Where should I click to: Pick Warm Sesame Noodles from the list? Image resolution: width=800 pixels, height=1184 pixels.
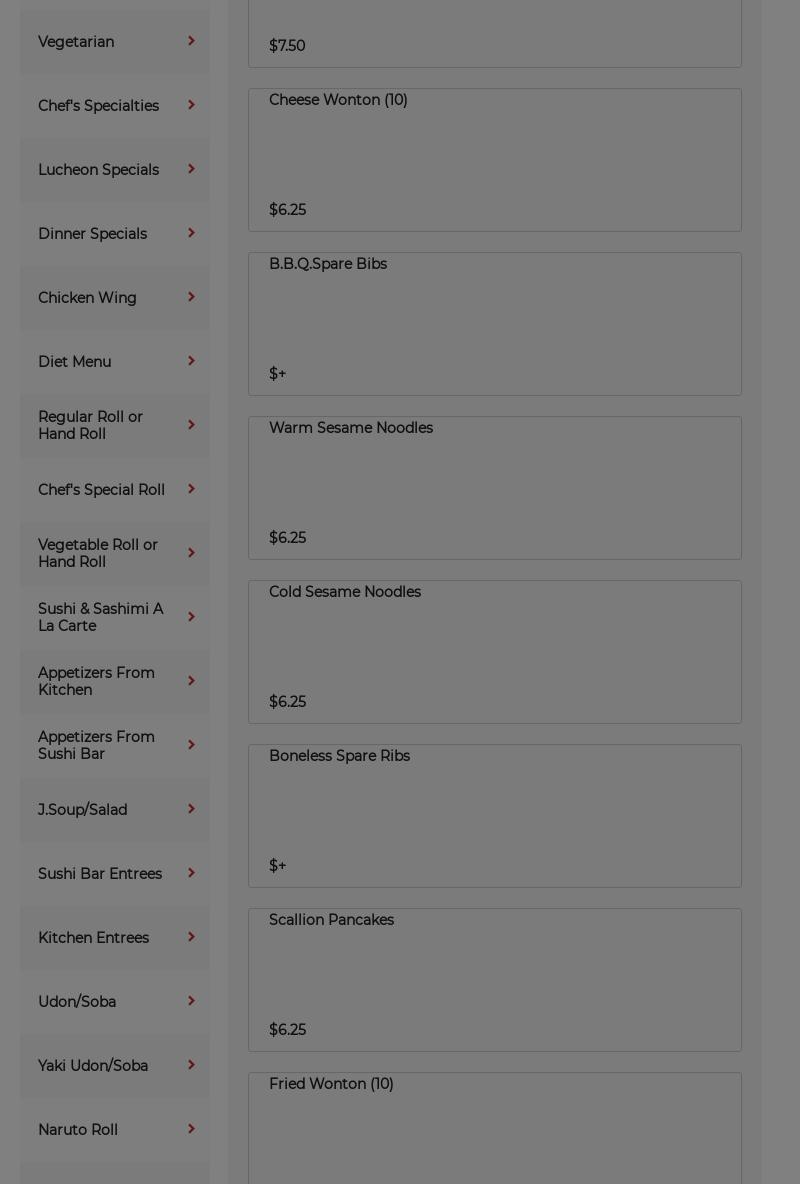click(495, 488)
